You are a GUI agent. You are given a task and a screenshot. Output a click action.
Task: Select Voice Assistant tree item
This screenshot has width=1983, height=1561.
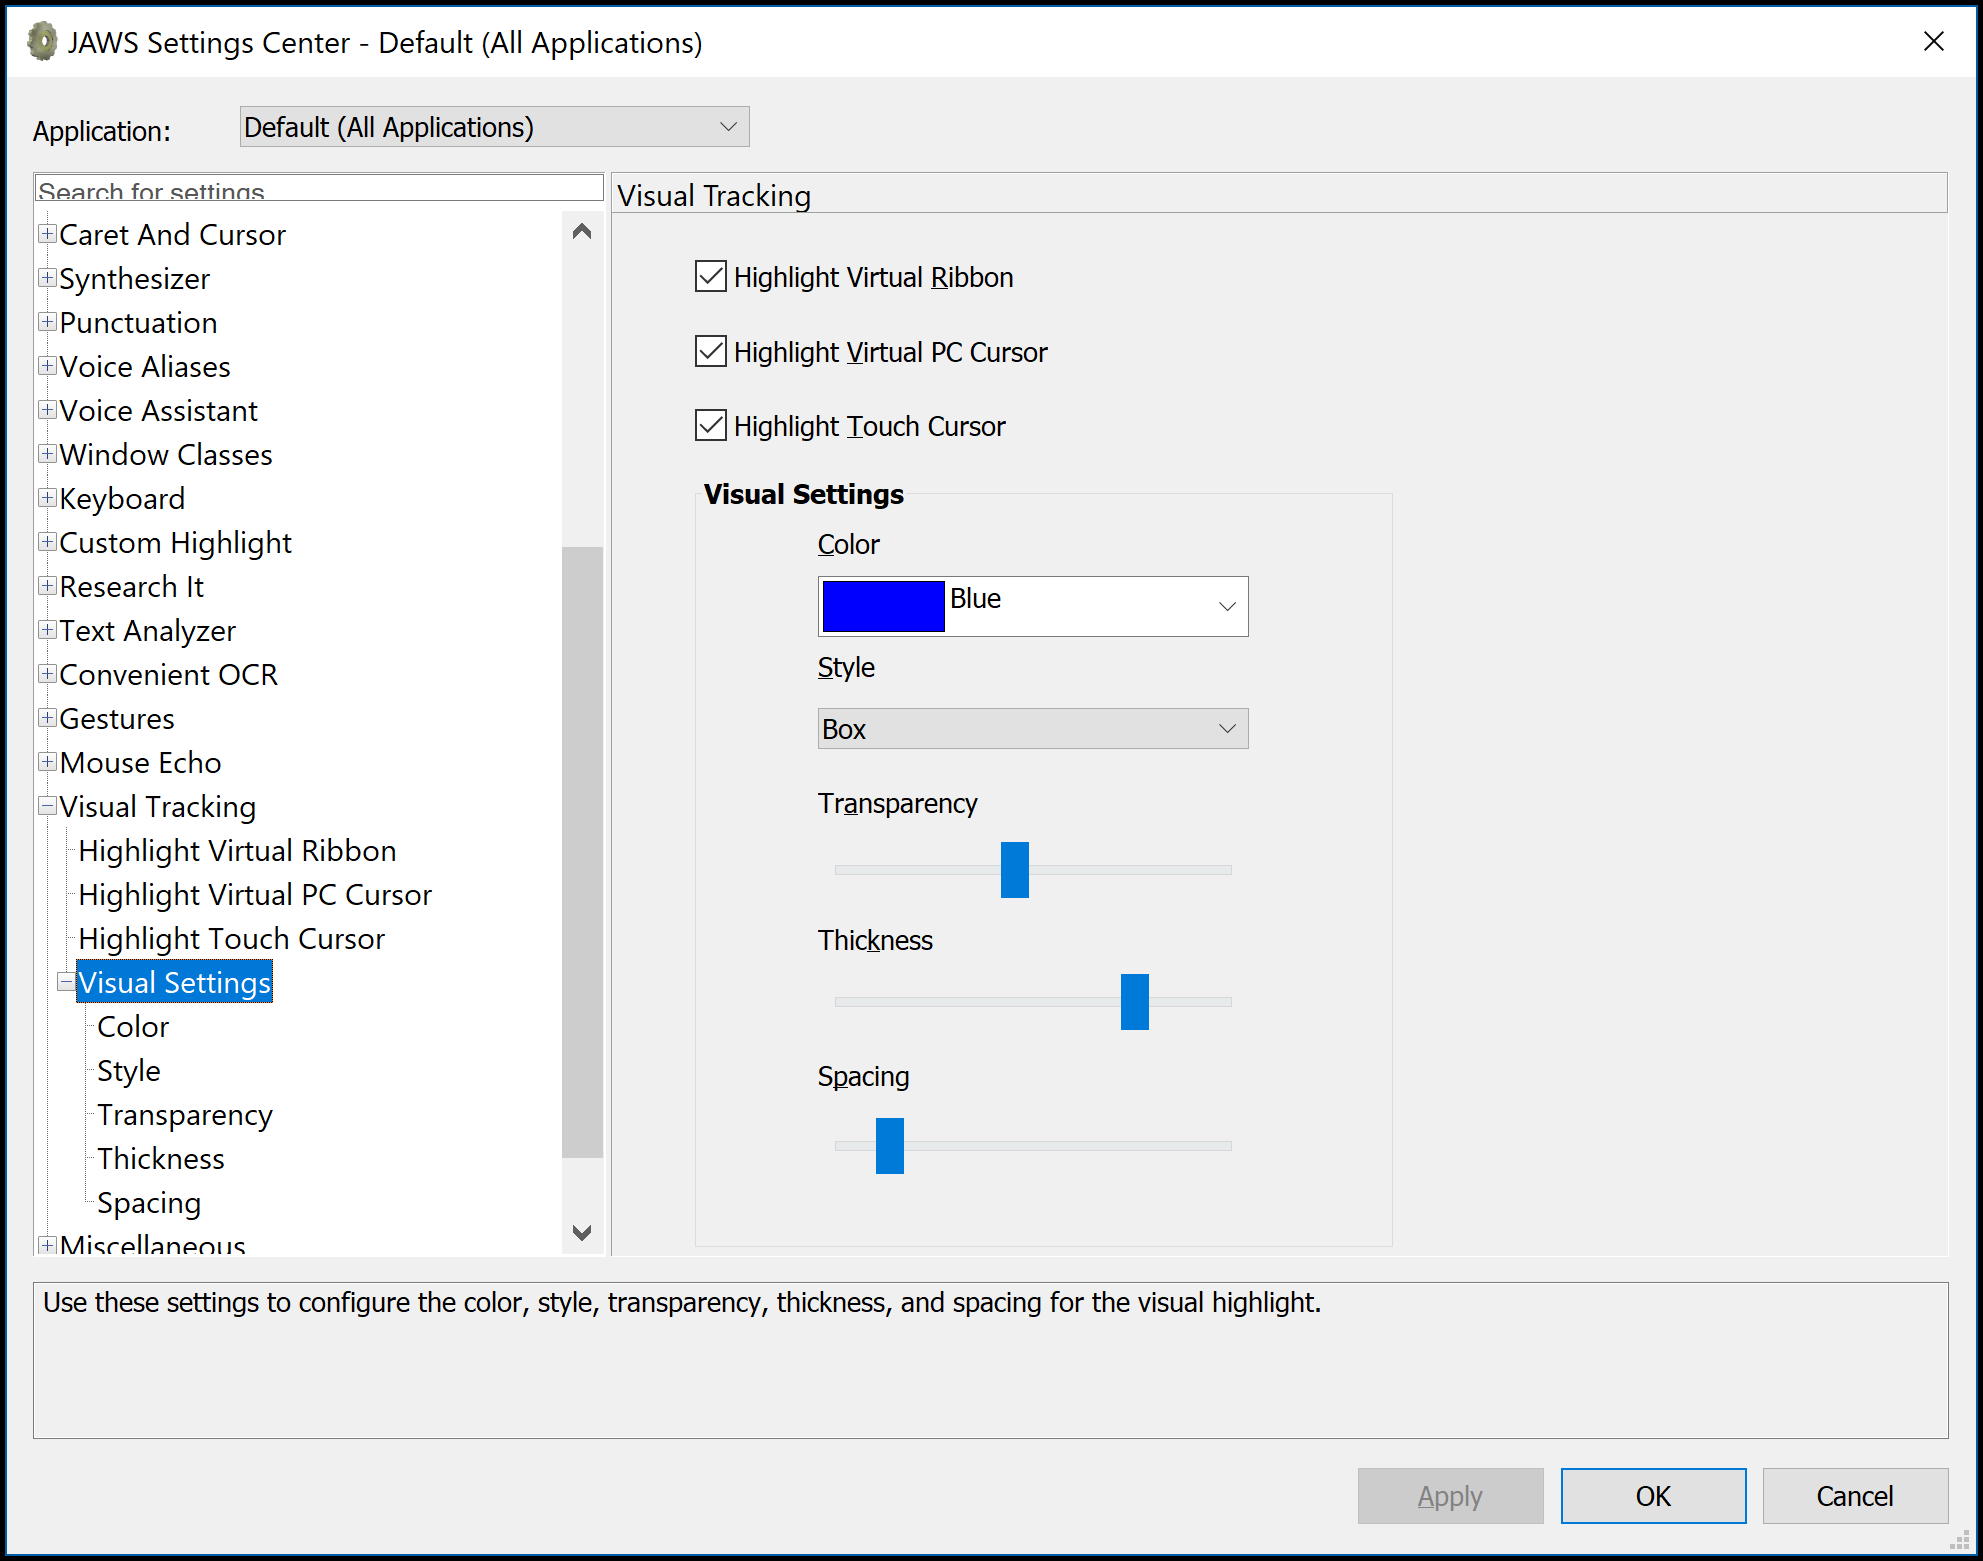point(158,411)
